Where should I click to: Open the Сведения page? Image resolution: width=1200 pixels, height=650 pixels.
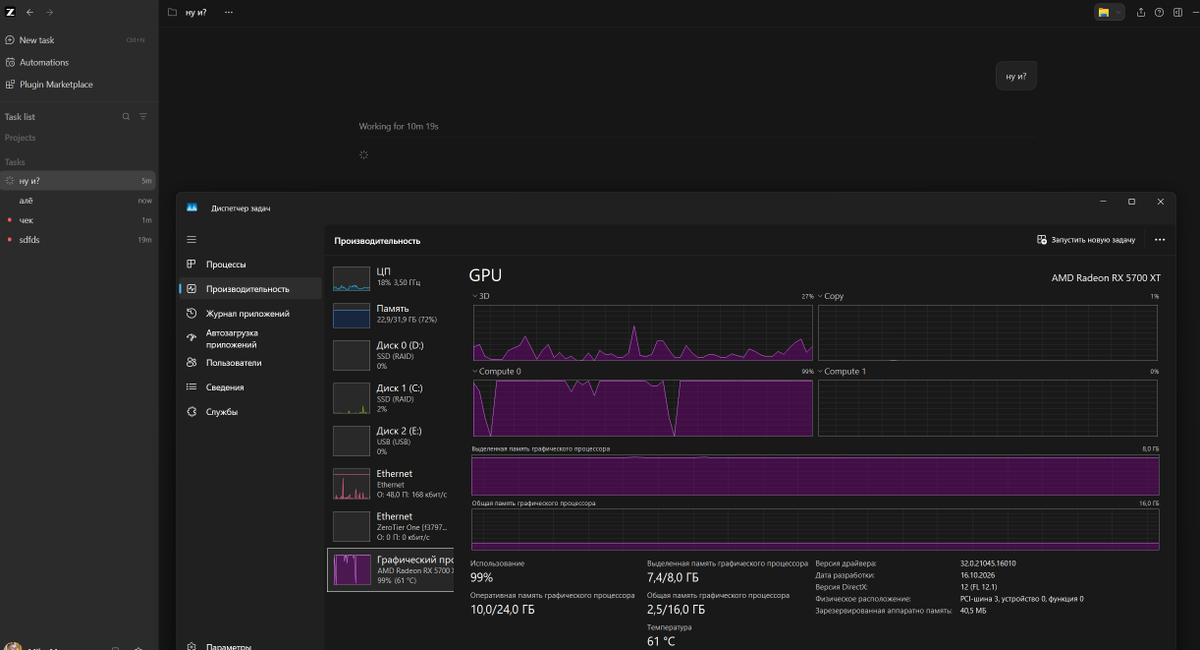pos(251,387)
